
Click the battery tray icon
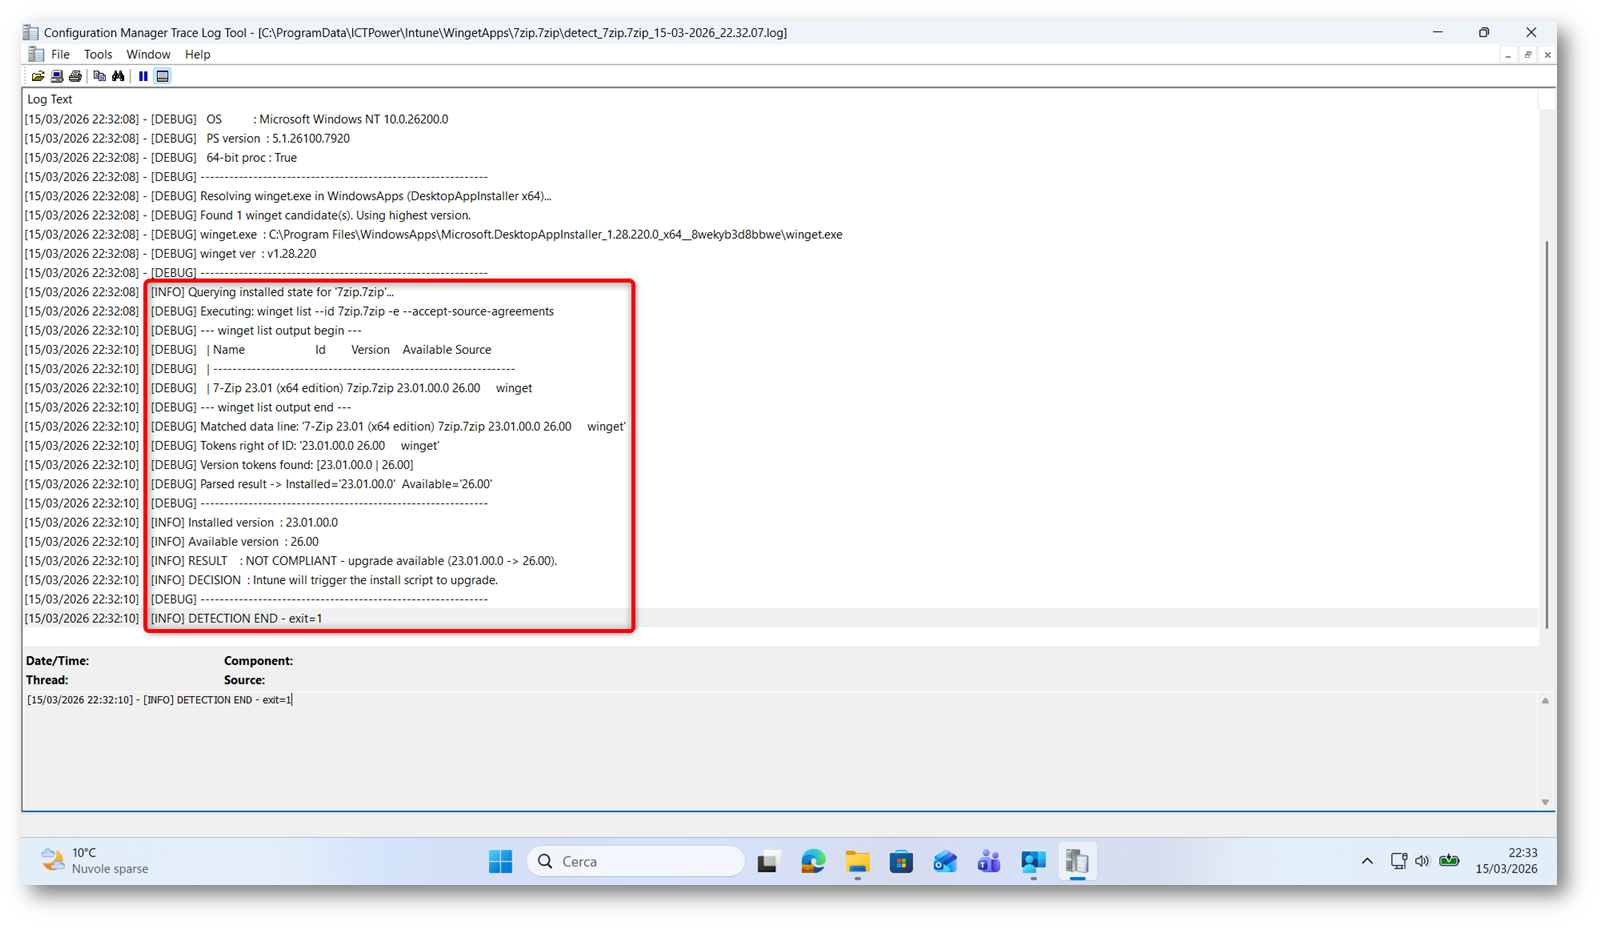pos(1449,861)
